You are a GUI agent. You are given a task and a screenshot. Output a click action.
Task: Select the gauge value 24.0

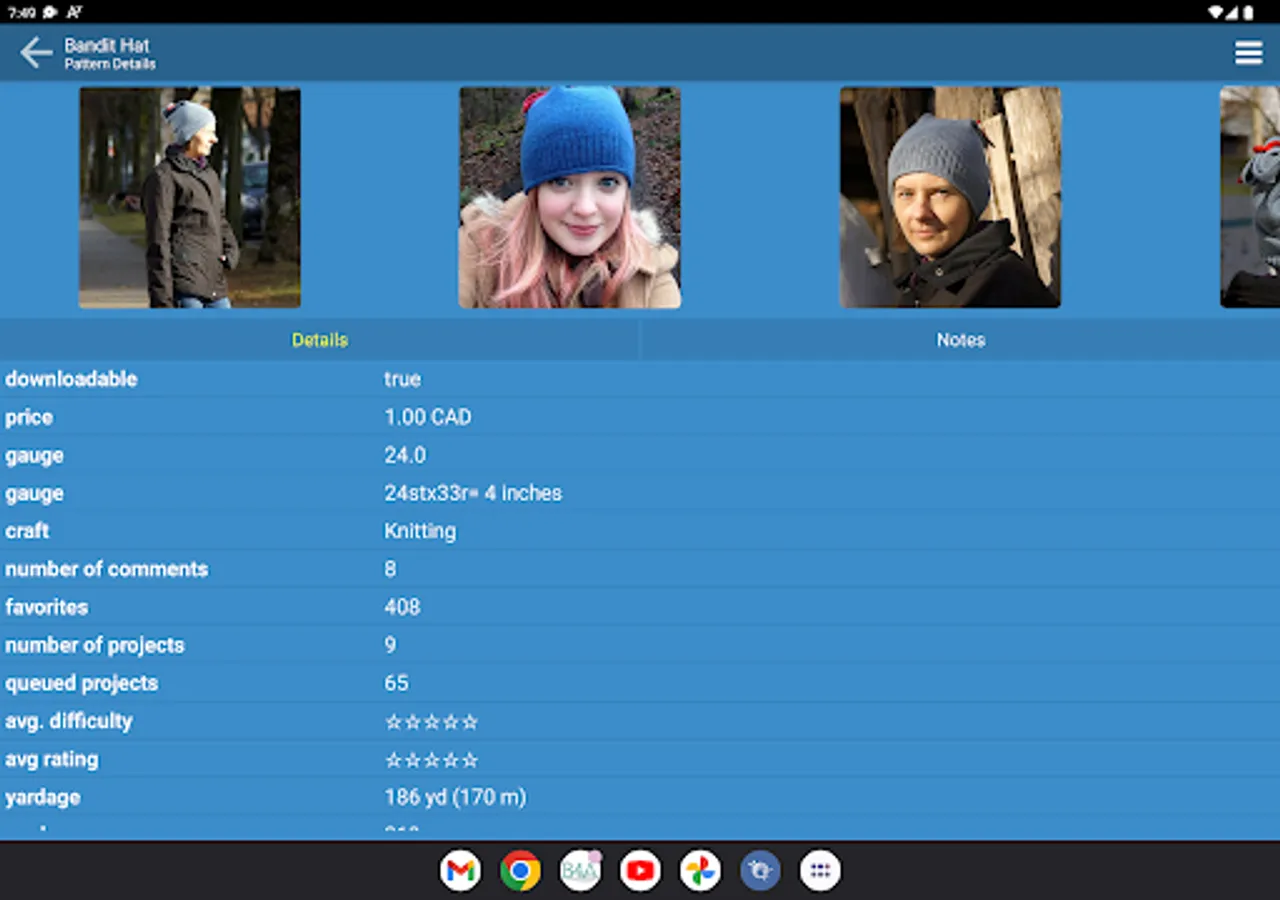tap(405, 455)
